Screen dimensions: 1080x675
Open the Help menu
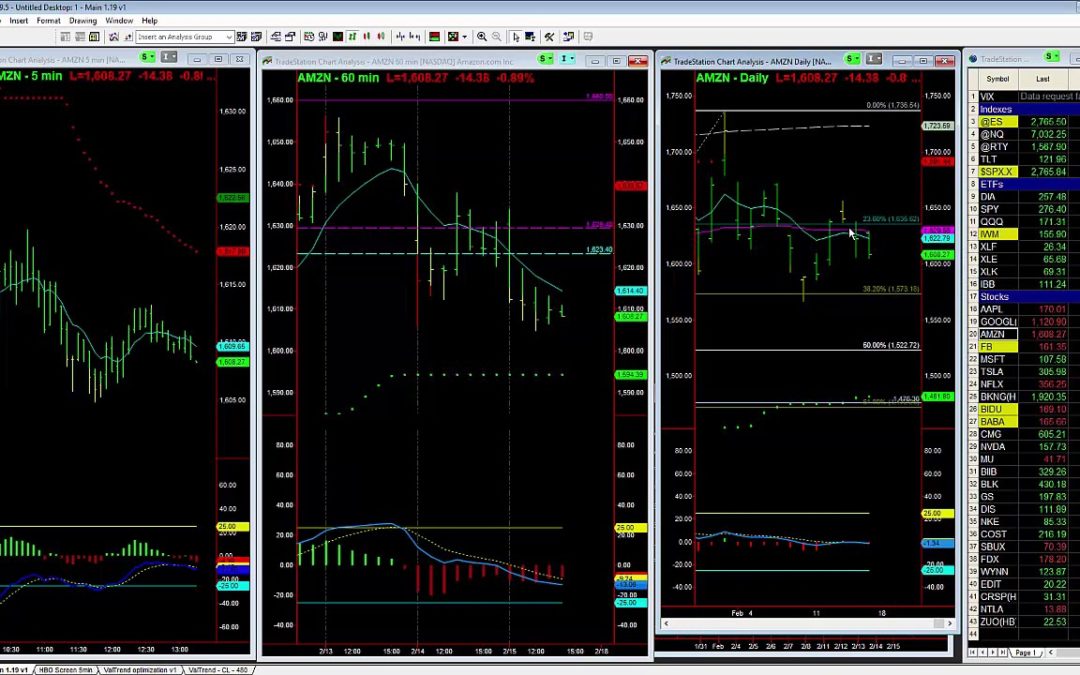pyautogui.click(x=149, y=21)
